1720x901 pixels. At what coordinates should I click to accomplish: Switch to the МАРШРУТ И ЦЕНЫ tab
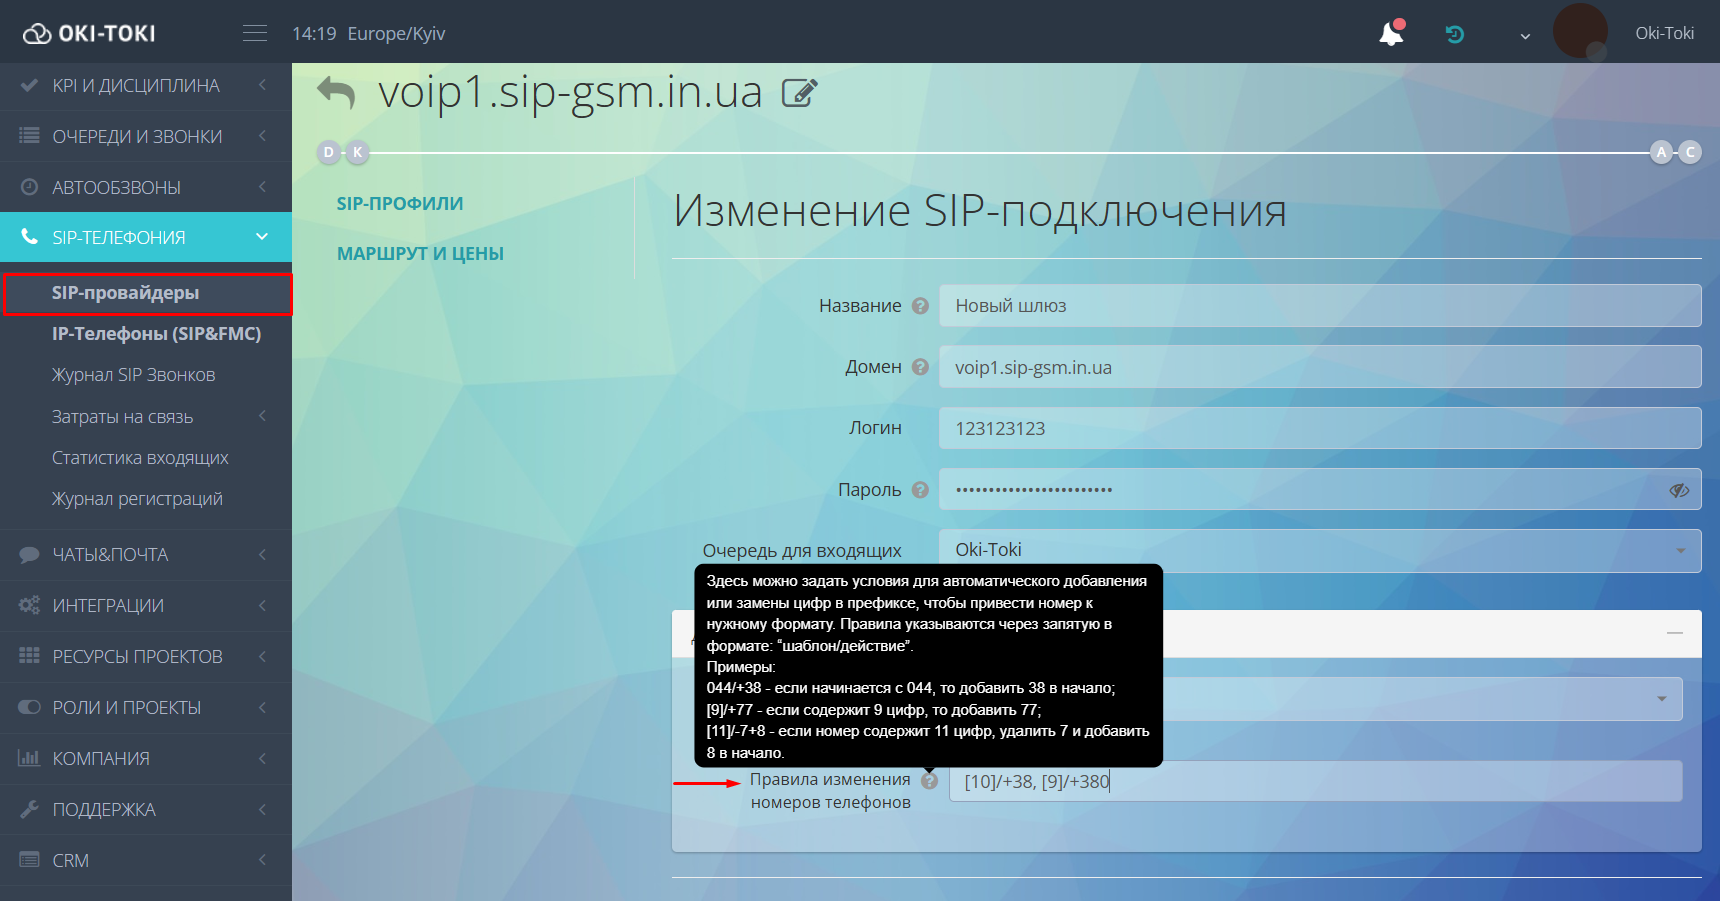click(x=421, y=253)
